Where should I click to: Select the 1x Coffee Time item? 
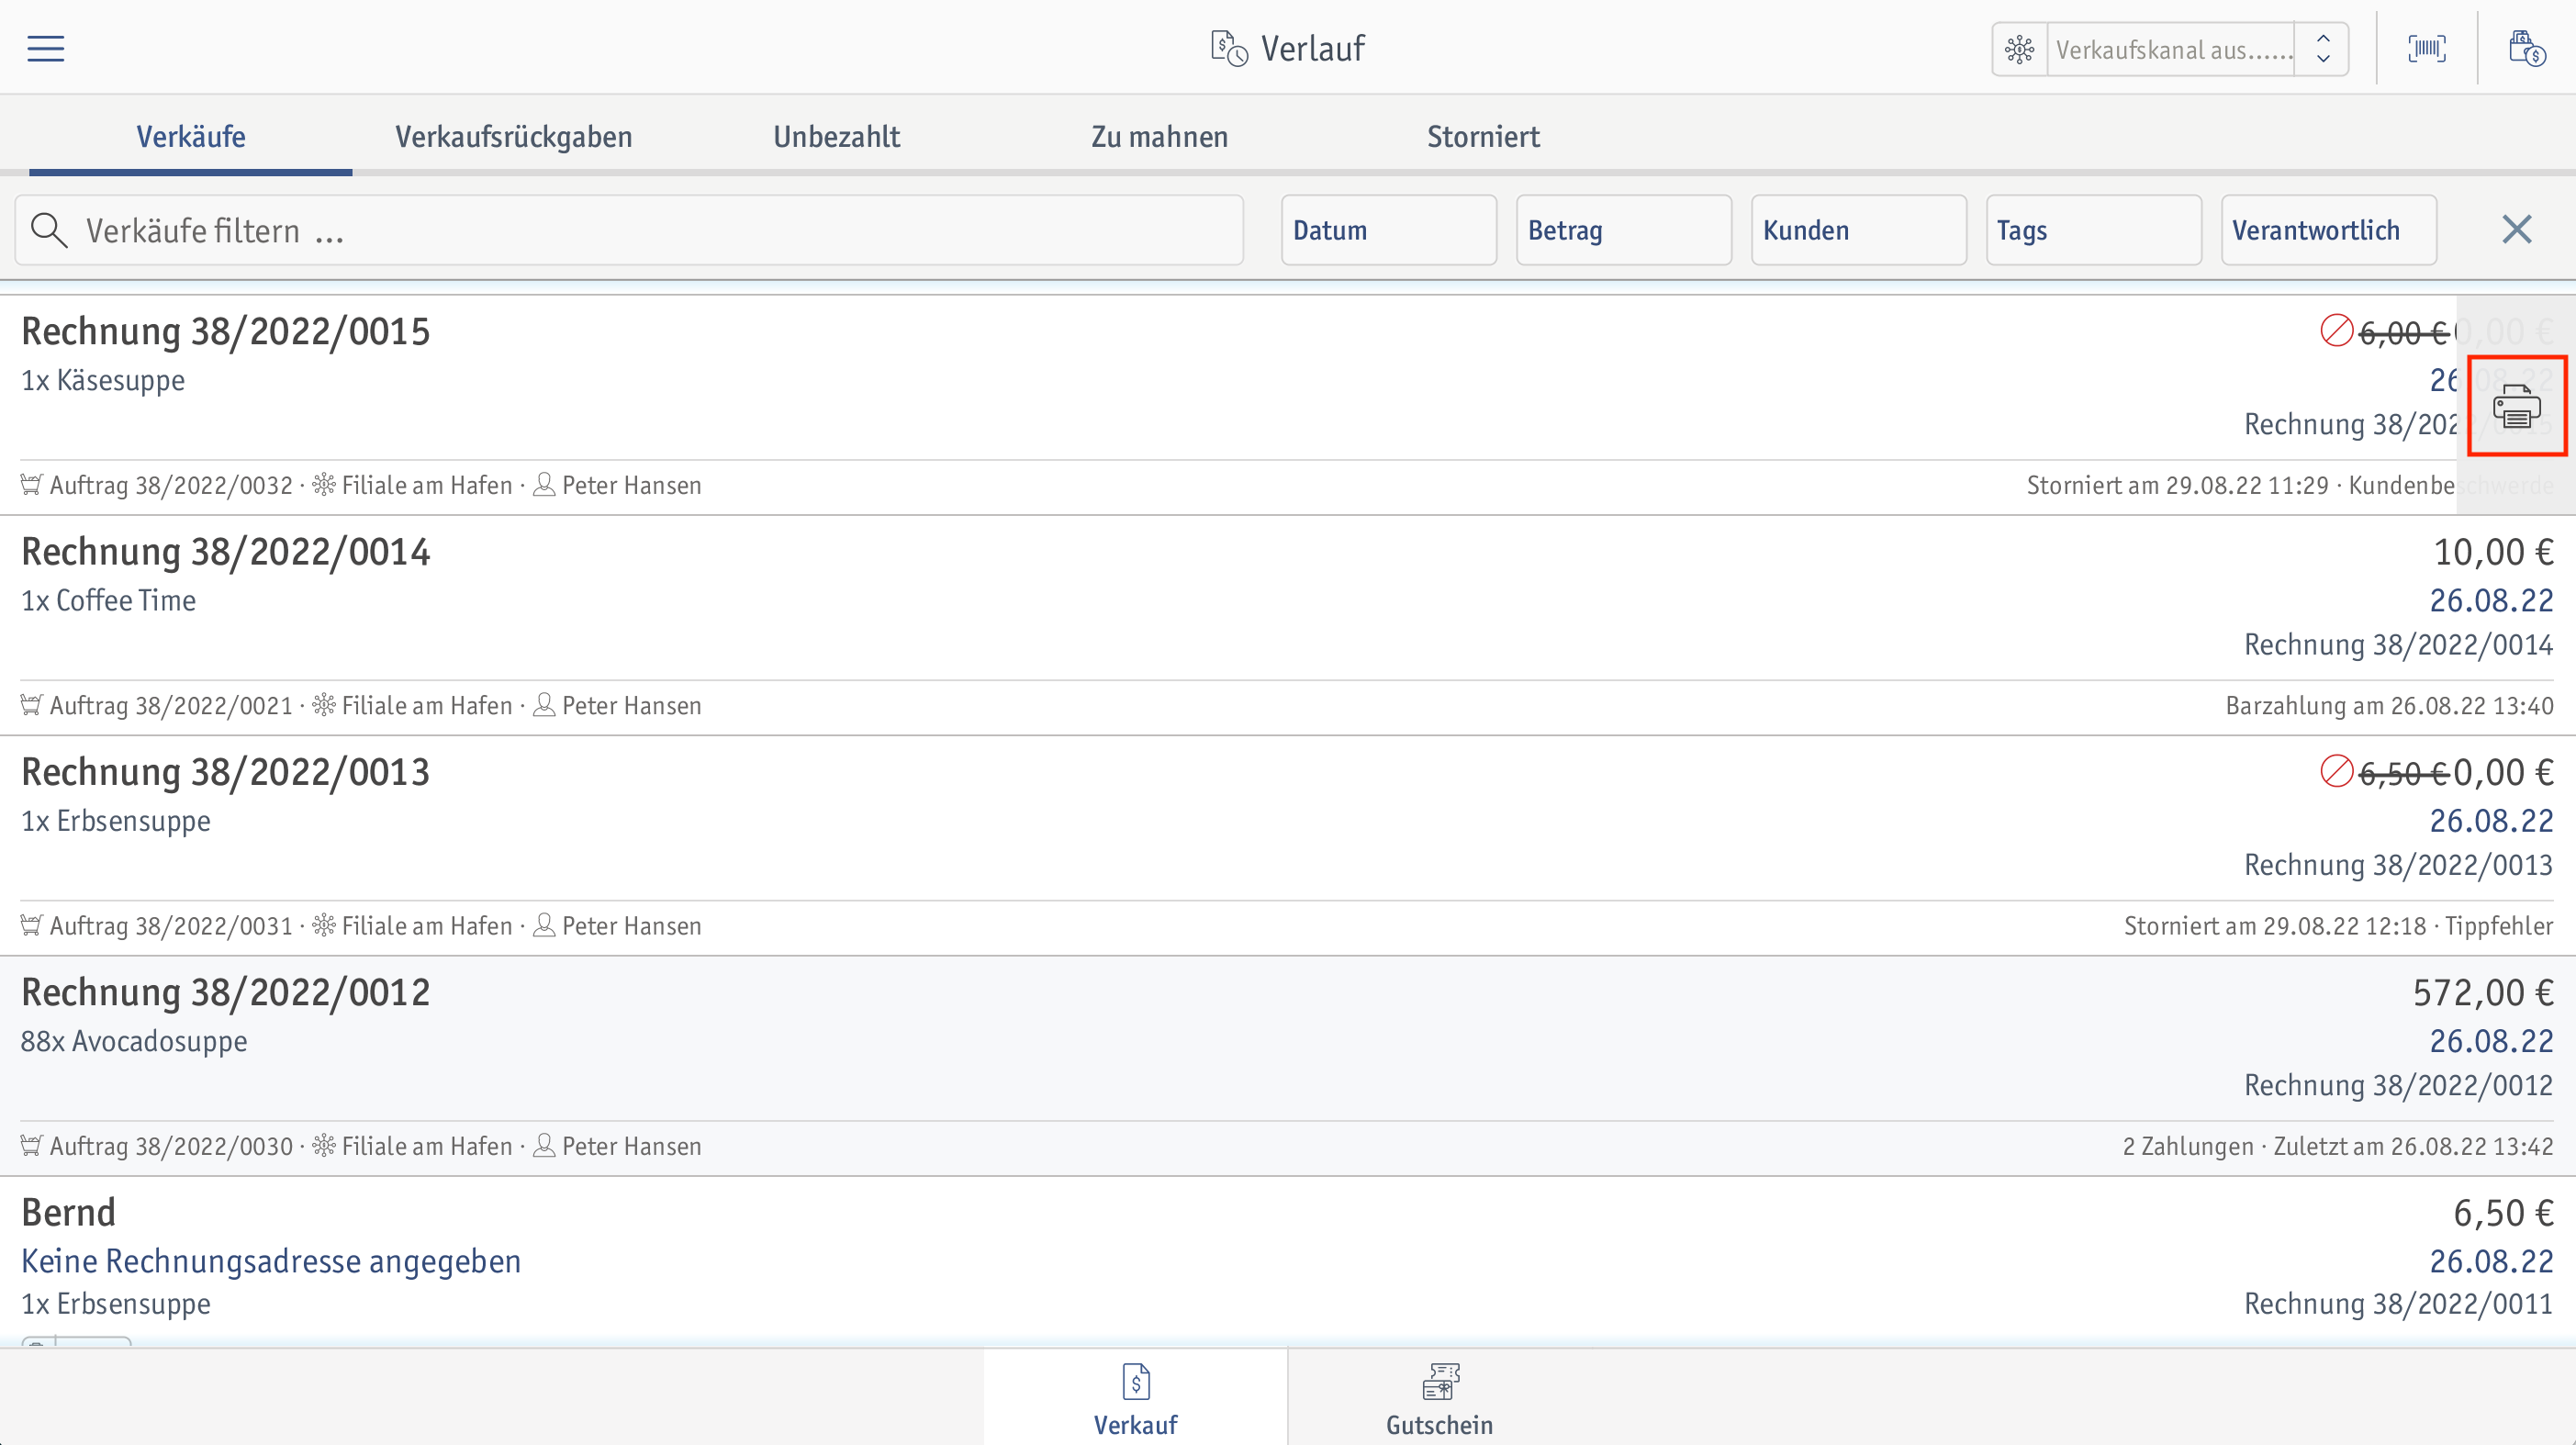[109, 601]
